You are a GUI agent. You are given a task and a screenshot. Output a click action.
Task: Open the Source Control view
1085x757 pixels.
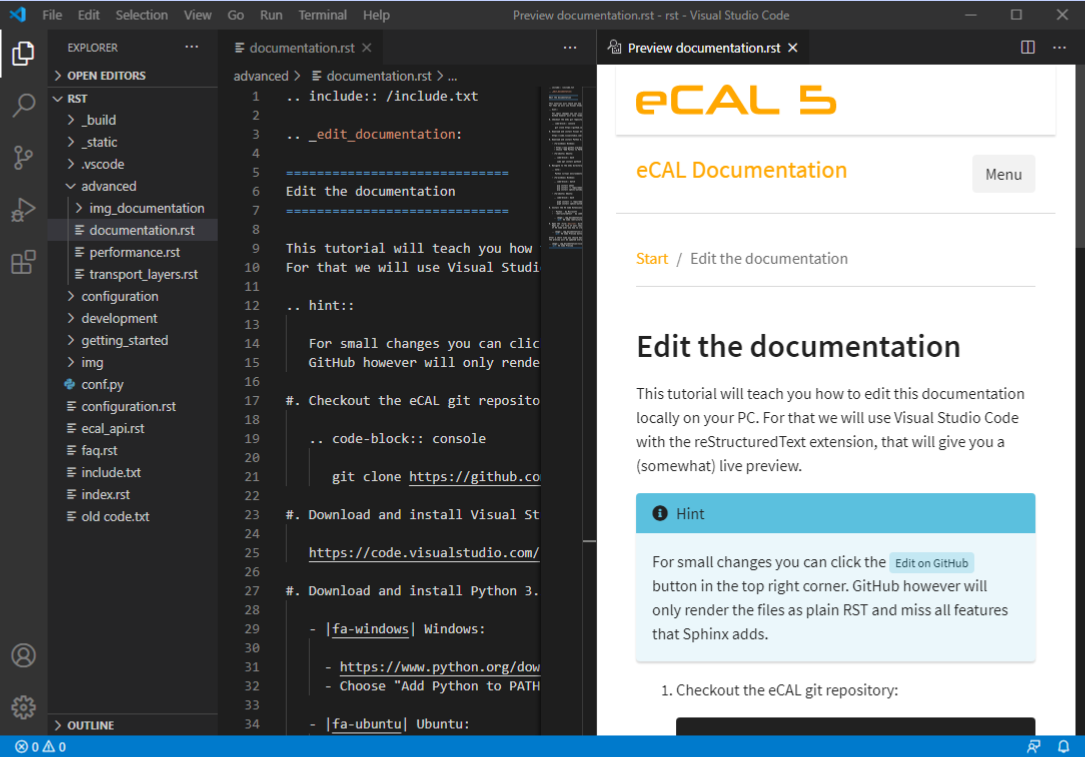click(24, 158)
